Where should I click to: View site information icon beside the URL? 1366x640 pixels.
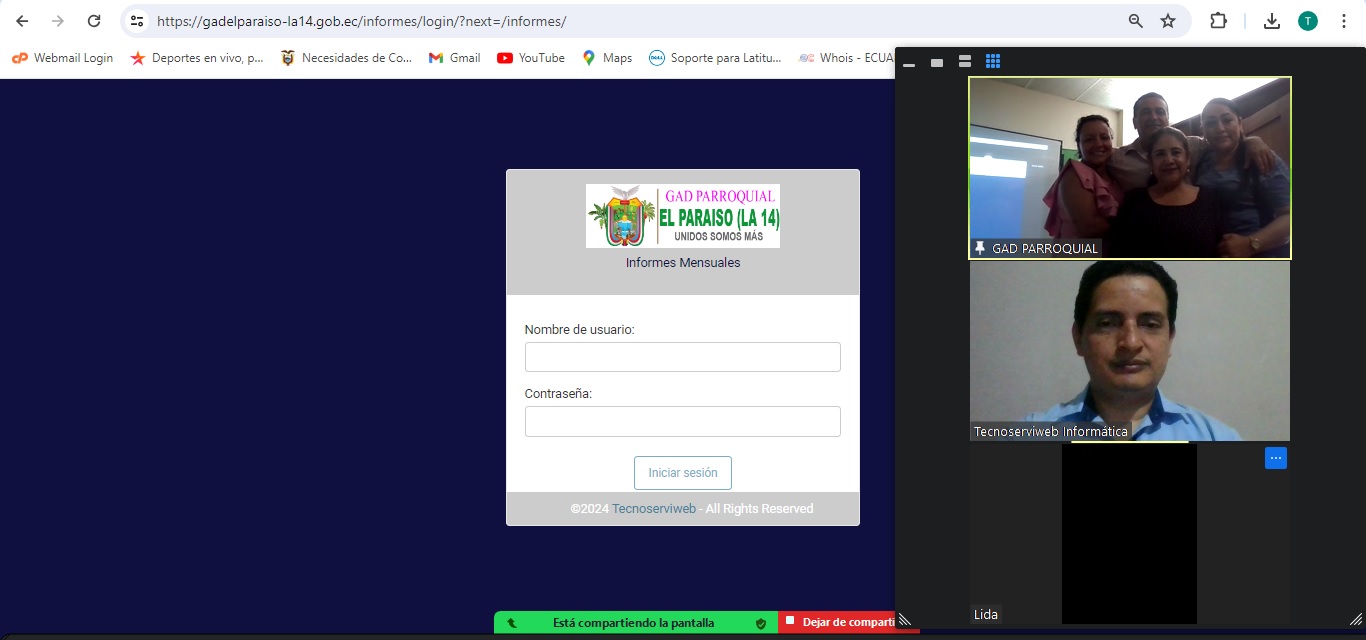click(137, 21)
